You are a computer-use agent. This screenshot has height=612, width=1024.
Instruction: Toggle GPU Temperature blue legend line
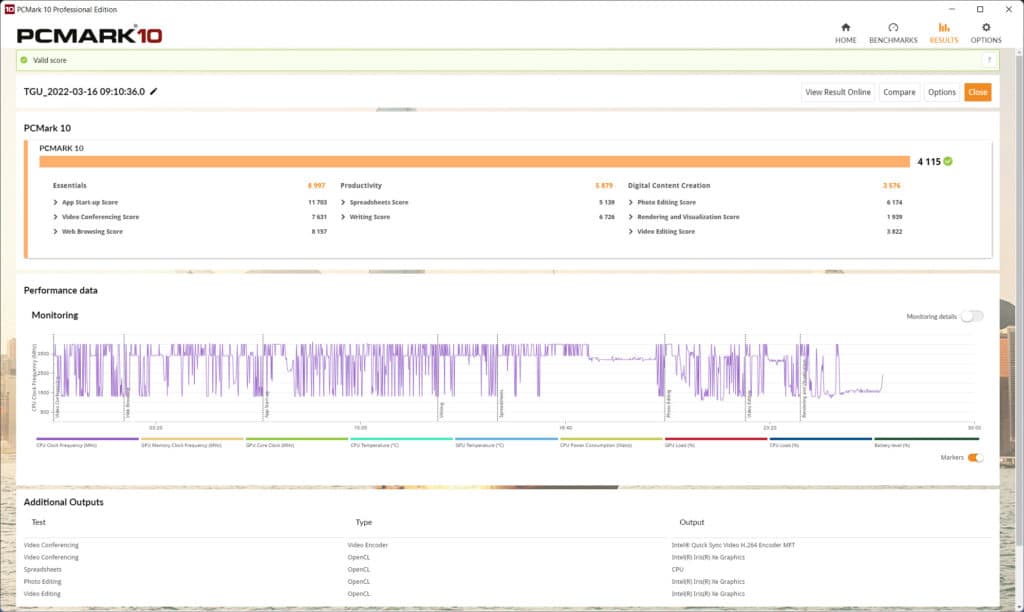[506, 439]
